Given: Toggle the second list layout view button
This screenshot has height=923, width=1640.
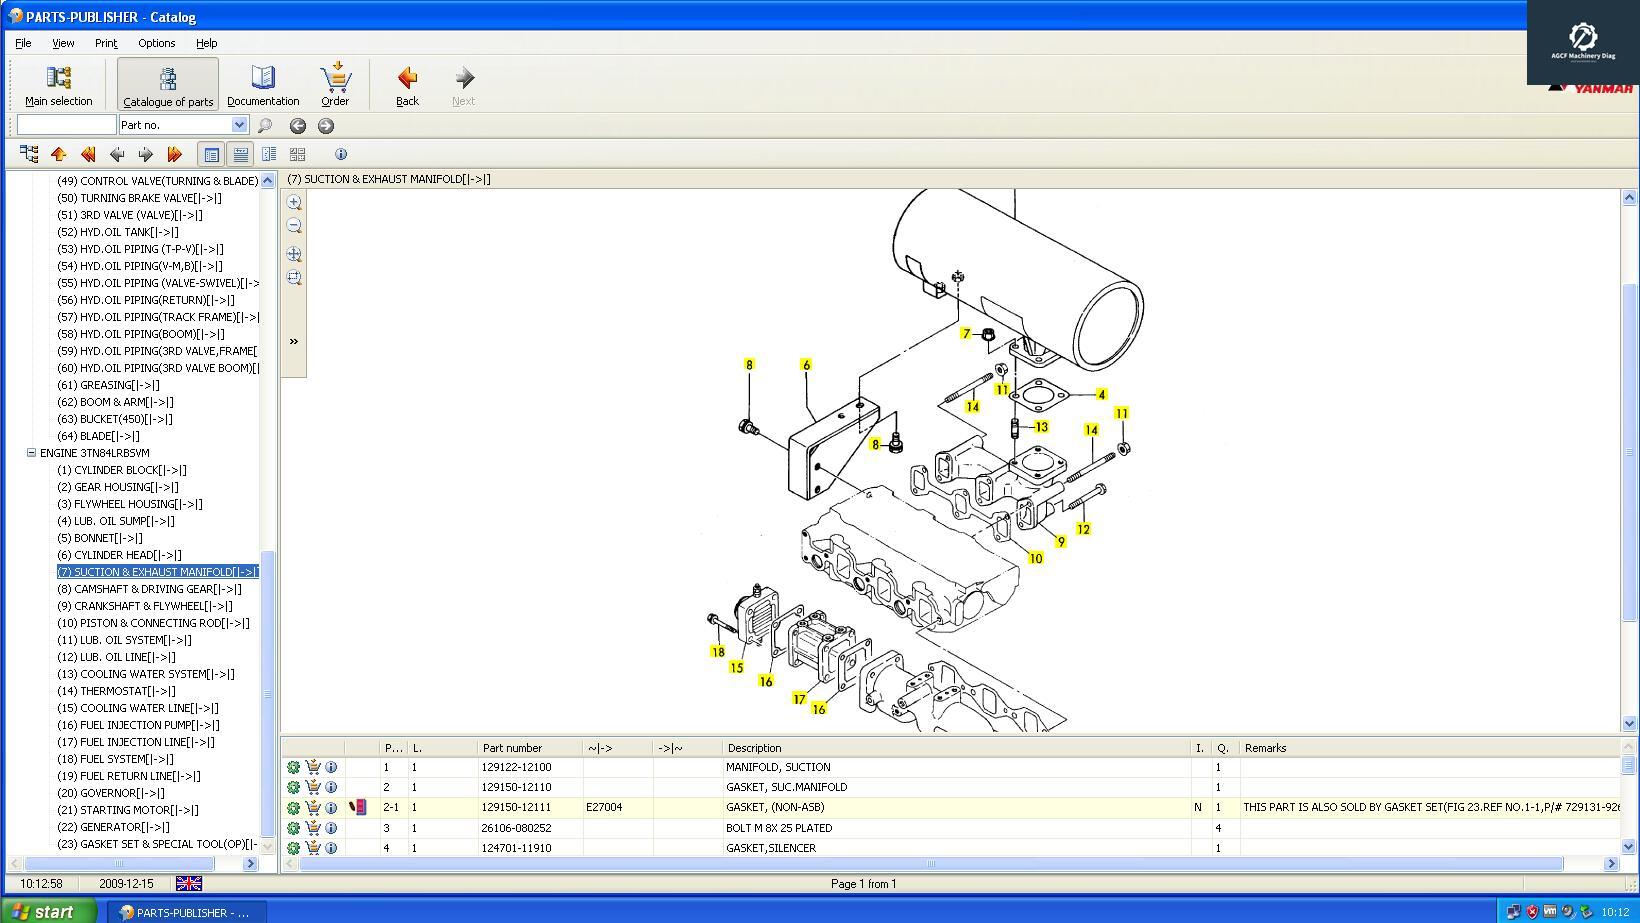Looking at the screenshot, I should 240,154.
